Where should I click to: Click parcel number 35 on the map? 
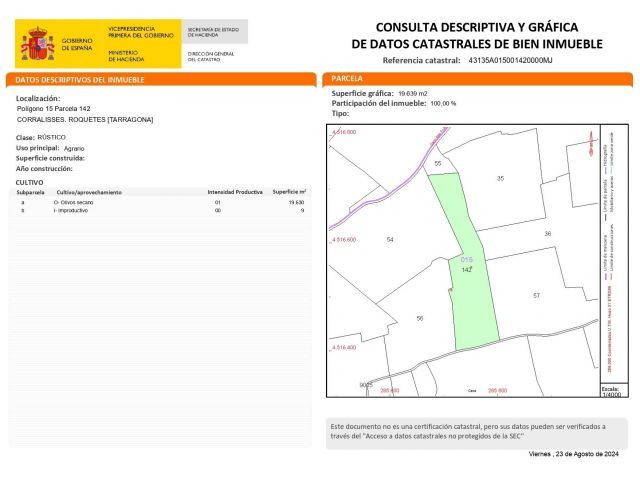pyautogui.click(x=500, y=178)
